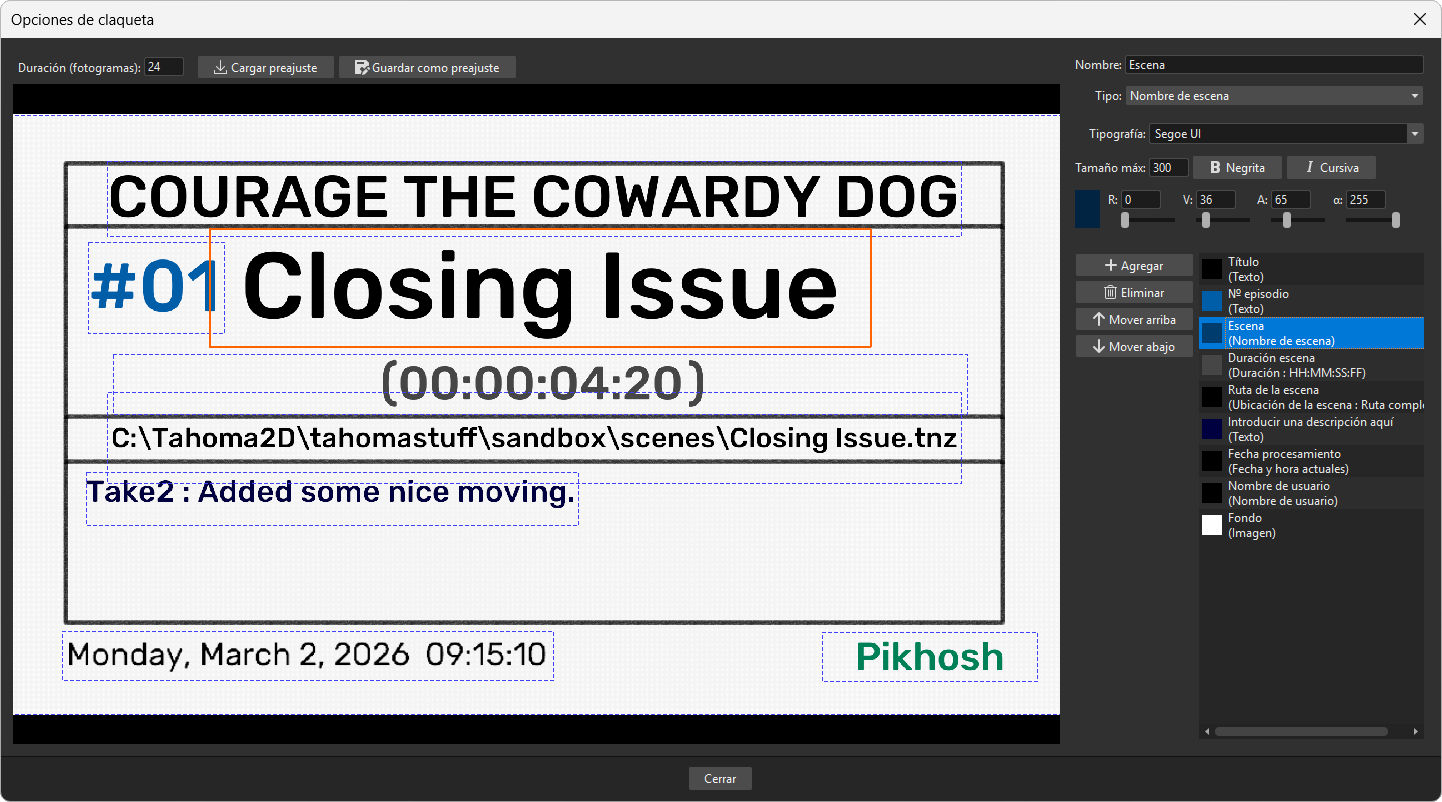The height and width of the screenshot is (802, 1442).
Task: Click the trash icon on Eliminar
Action: pyautogui.click(x=1110, y=293)
